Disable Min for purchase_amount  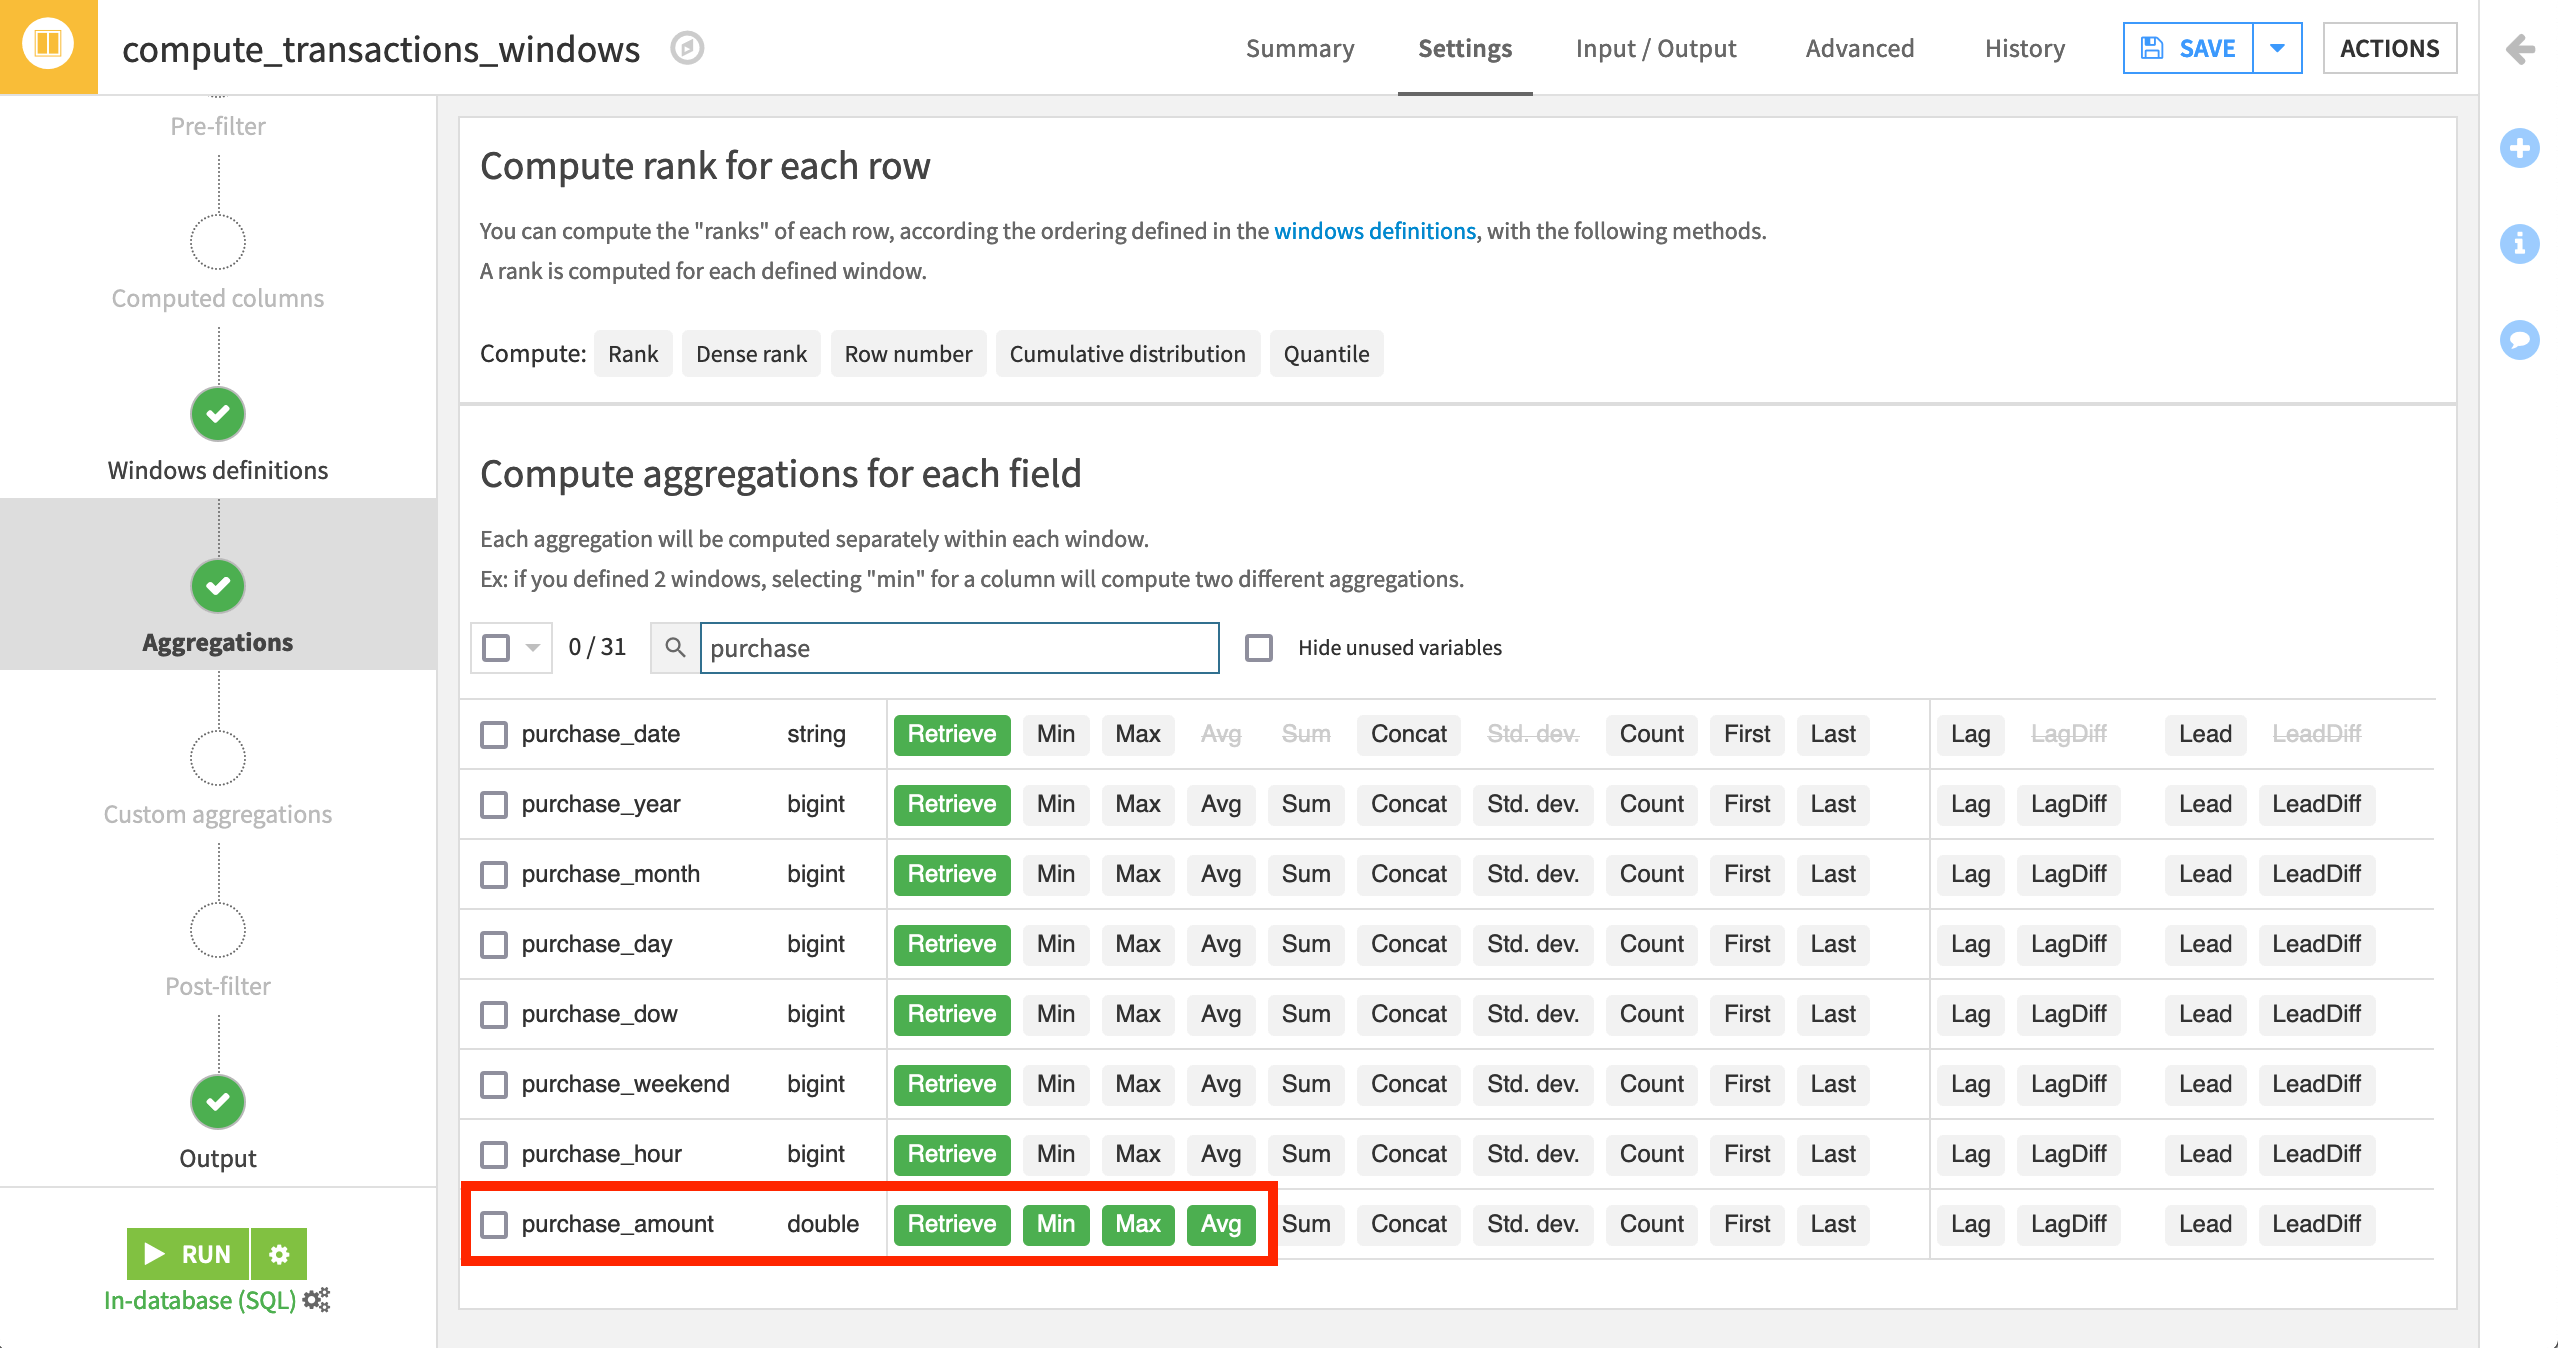tap(1056, 1224)
